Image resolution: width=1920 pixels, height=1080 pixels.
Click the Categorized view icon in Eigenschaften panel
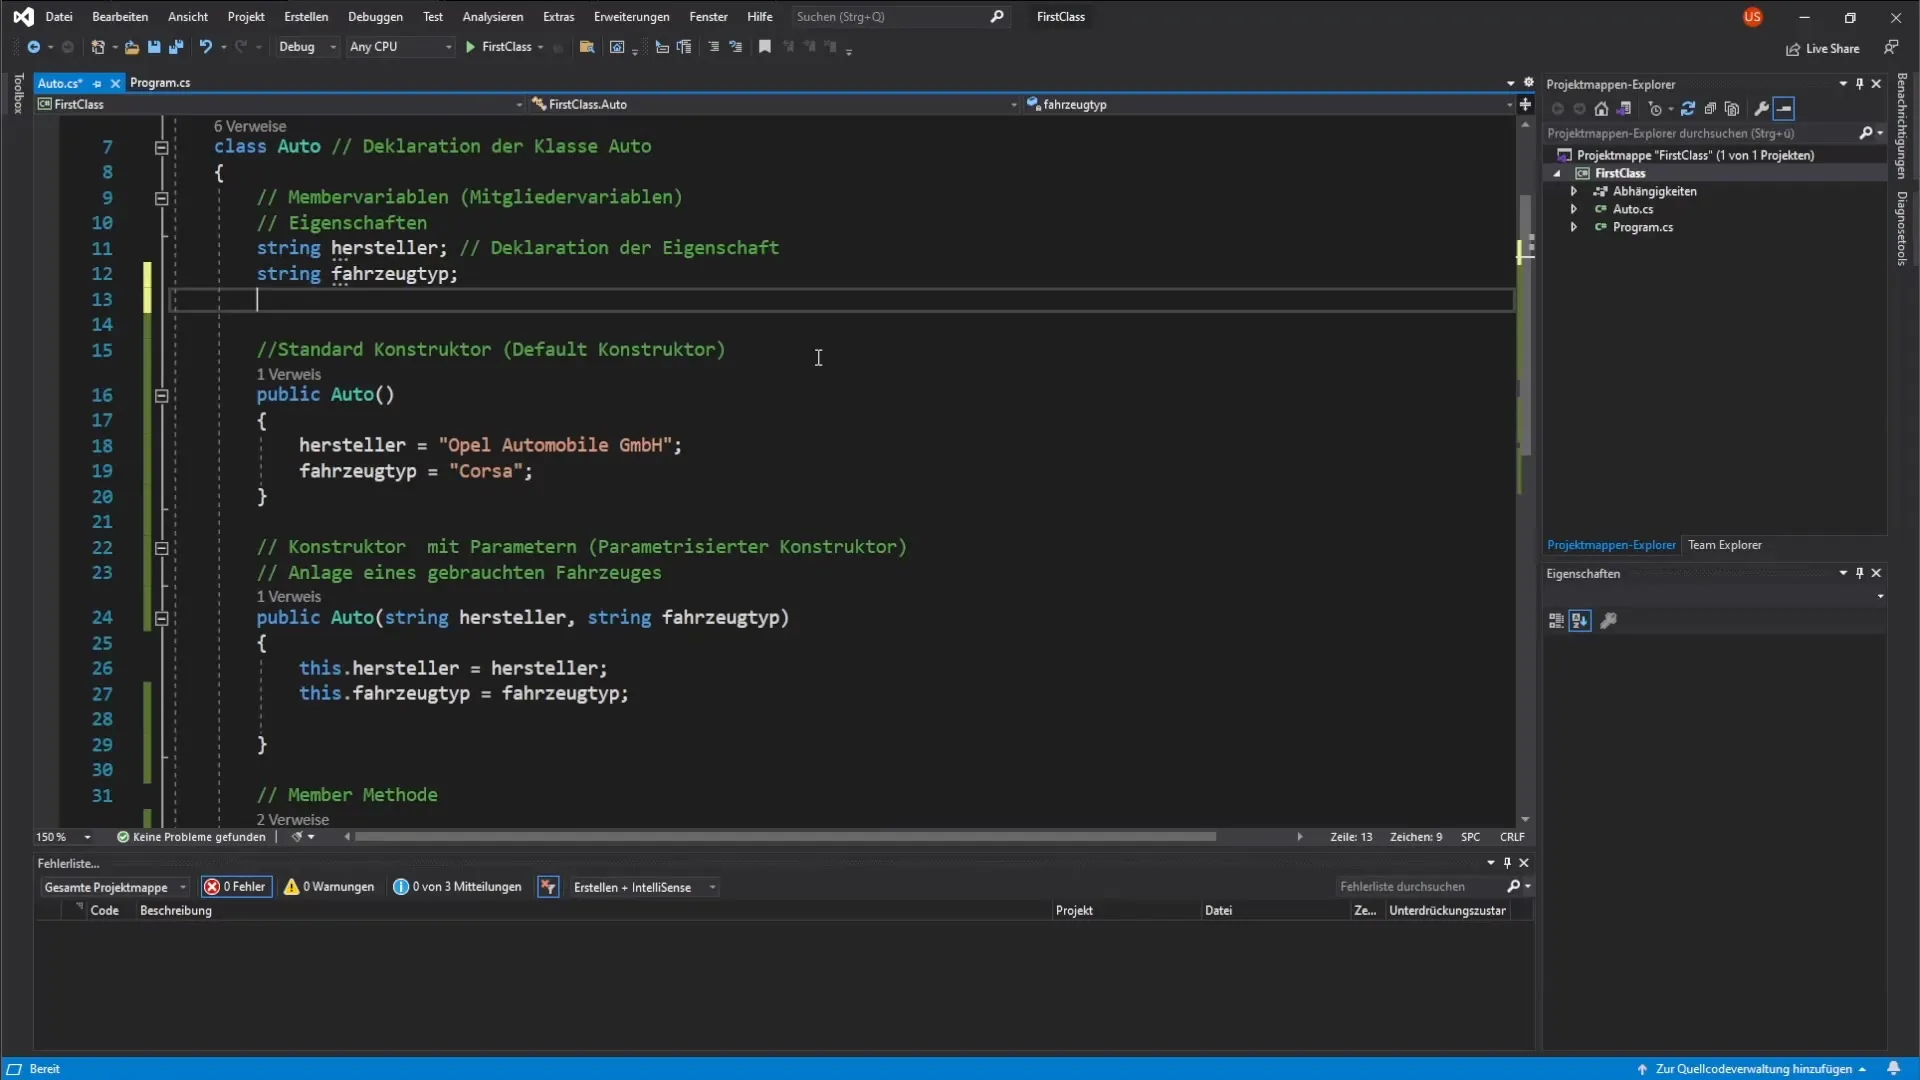pos(1556,621)
